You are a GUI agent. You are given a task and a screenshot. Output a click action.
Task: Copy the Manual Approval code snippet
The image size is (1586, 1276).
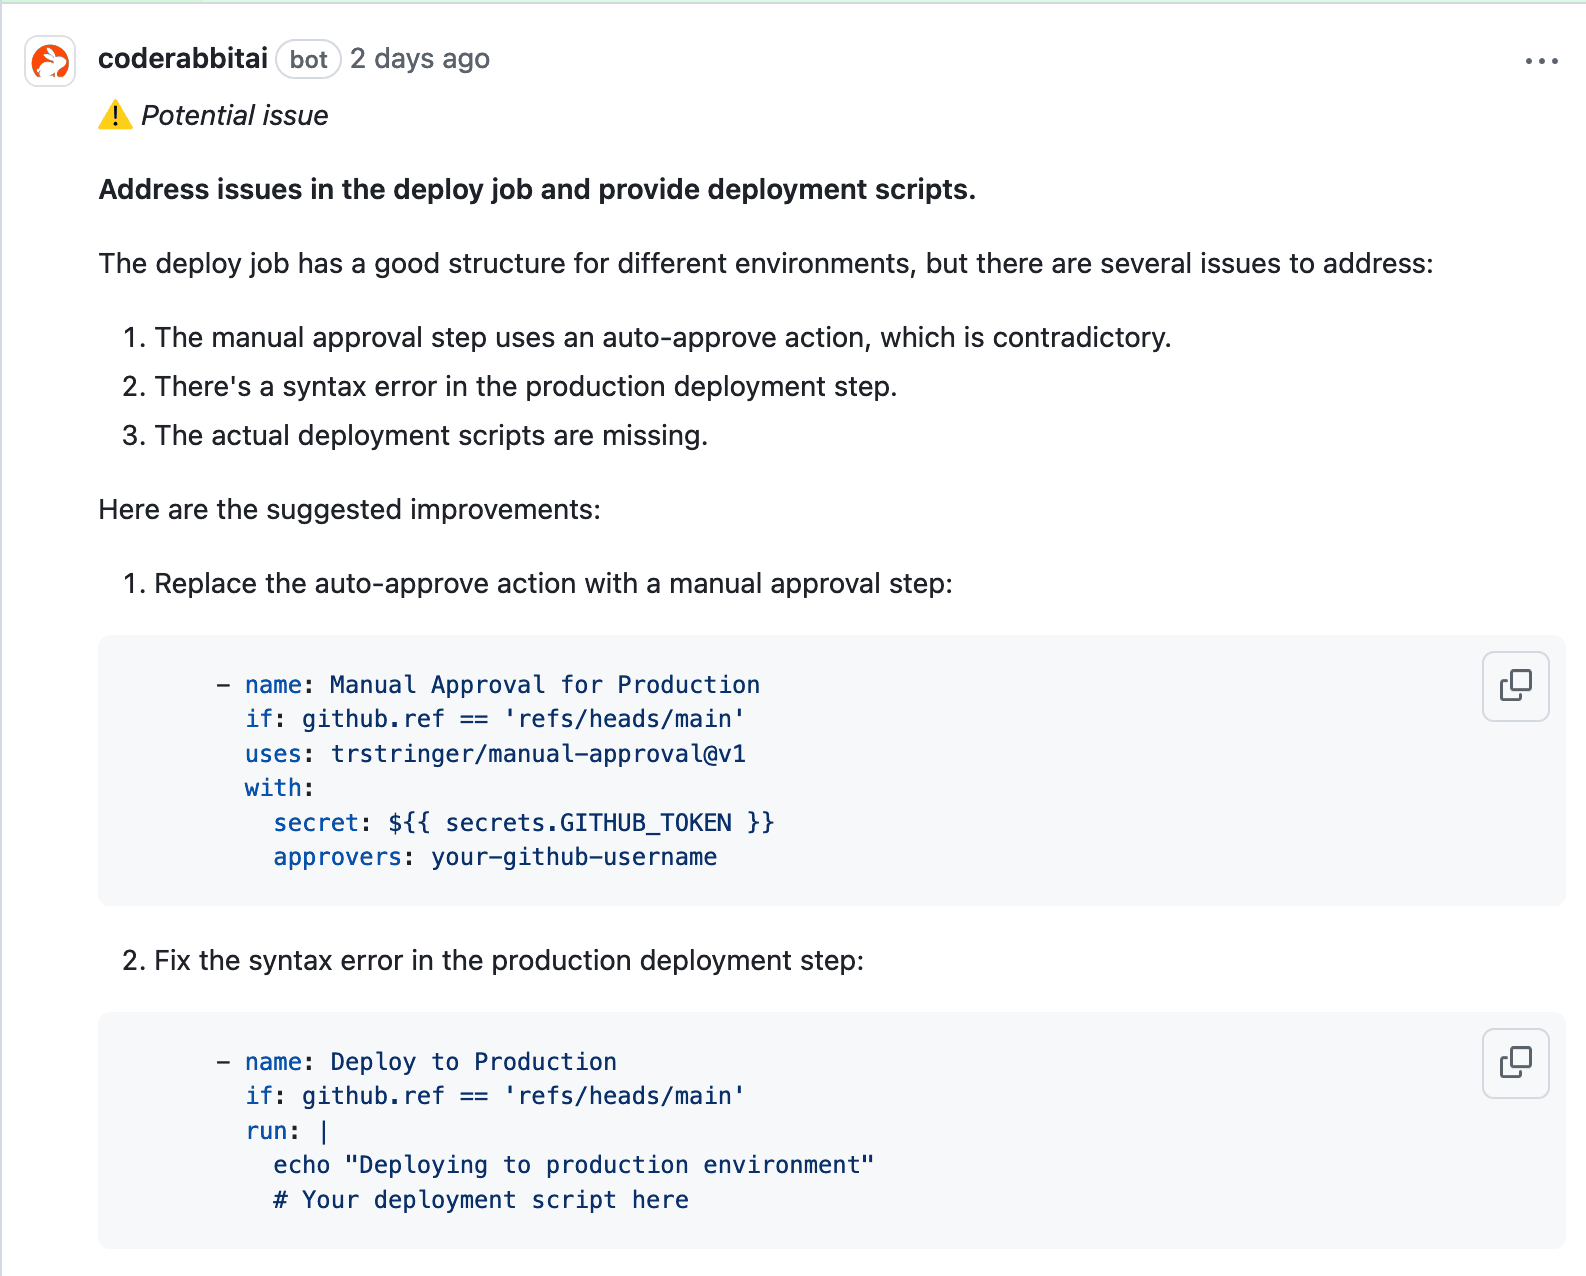pyautogui.click(x=1515, y=686)
